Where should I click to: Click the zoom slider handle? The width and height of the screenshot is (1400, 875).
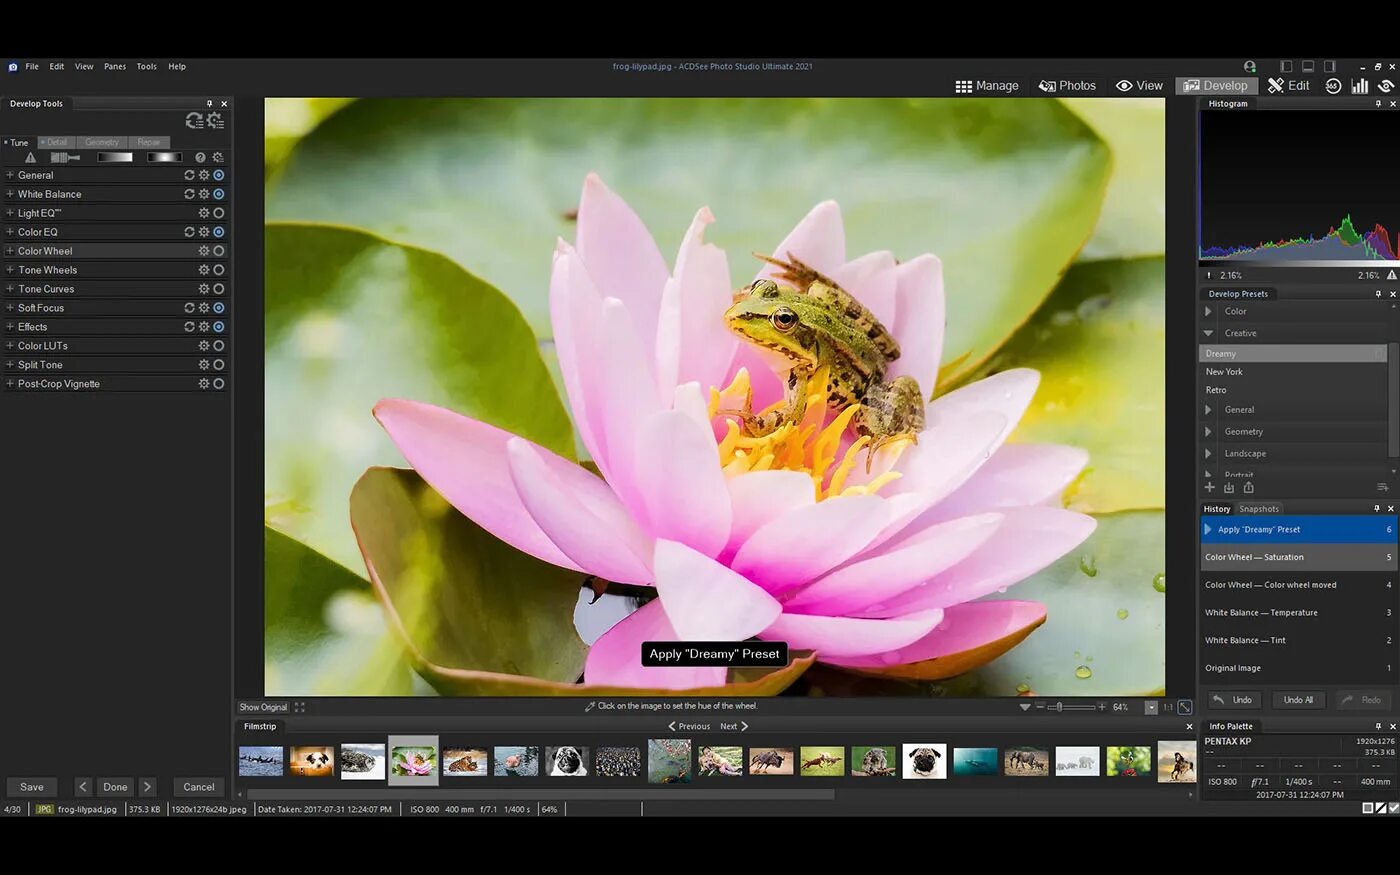(x=1059, y=707)
